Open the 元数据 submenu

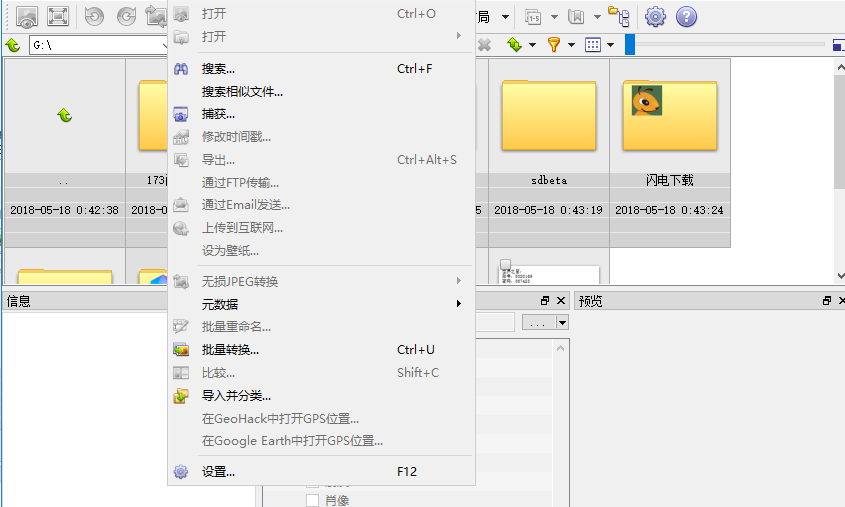click(x=321, y=304)
